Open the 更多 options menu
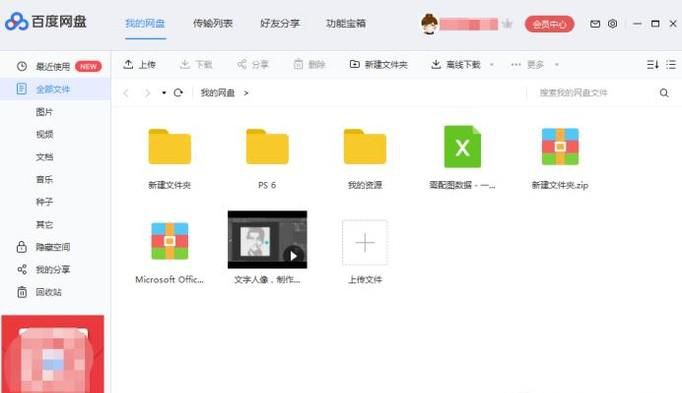The image size is (682, 393). click(527, 65)
